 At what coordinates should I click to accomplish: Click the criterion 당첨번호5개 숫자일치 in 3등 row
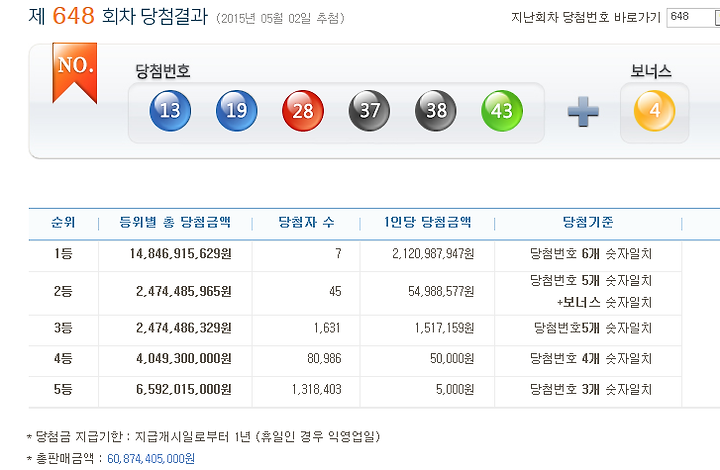(x=593, y=328)
